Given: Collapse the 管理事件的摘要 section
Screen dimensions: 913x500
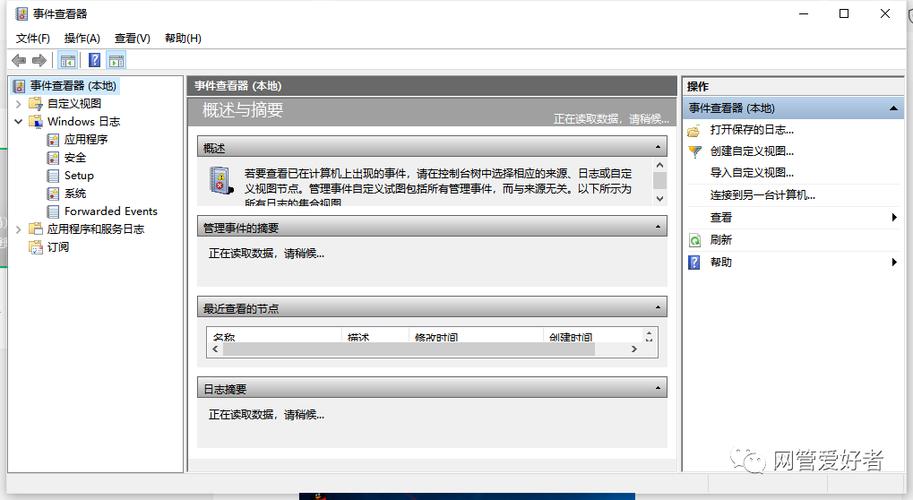Looking at the screenshot, I should click(x=658, y=228).
